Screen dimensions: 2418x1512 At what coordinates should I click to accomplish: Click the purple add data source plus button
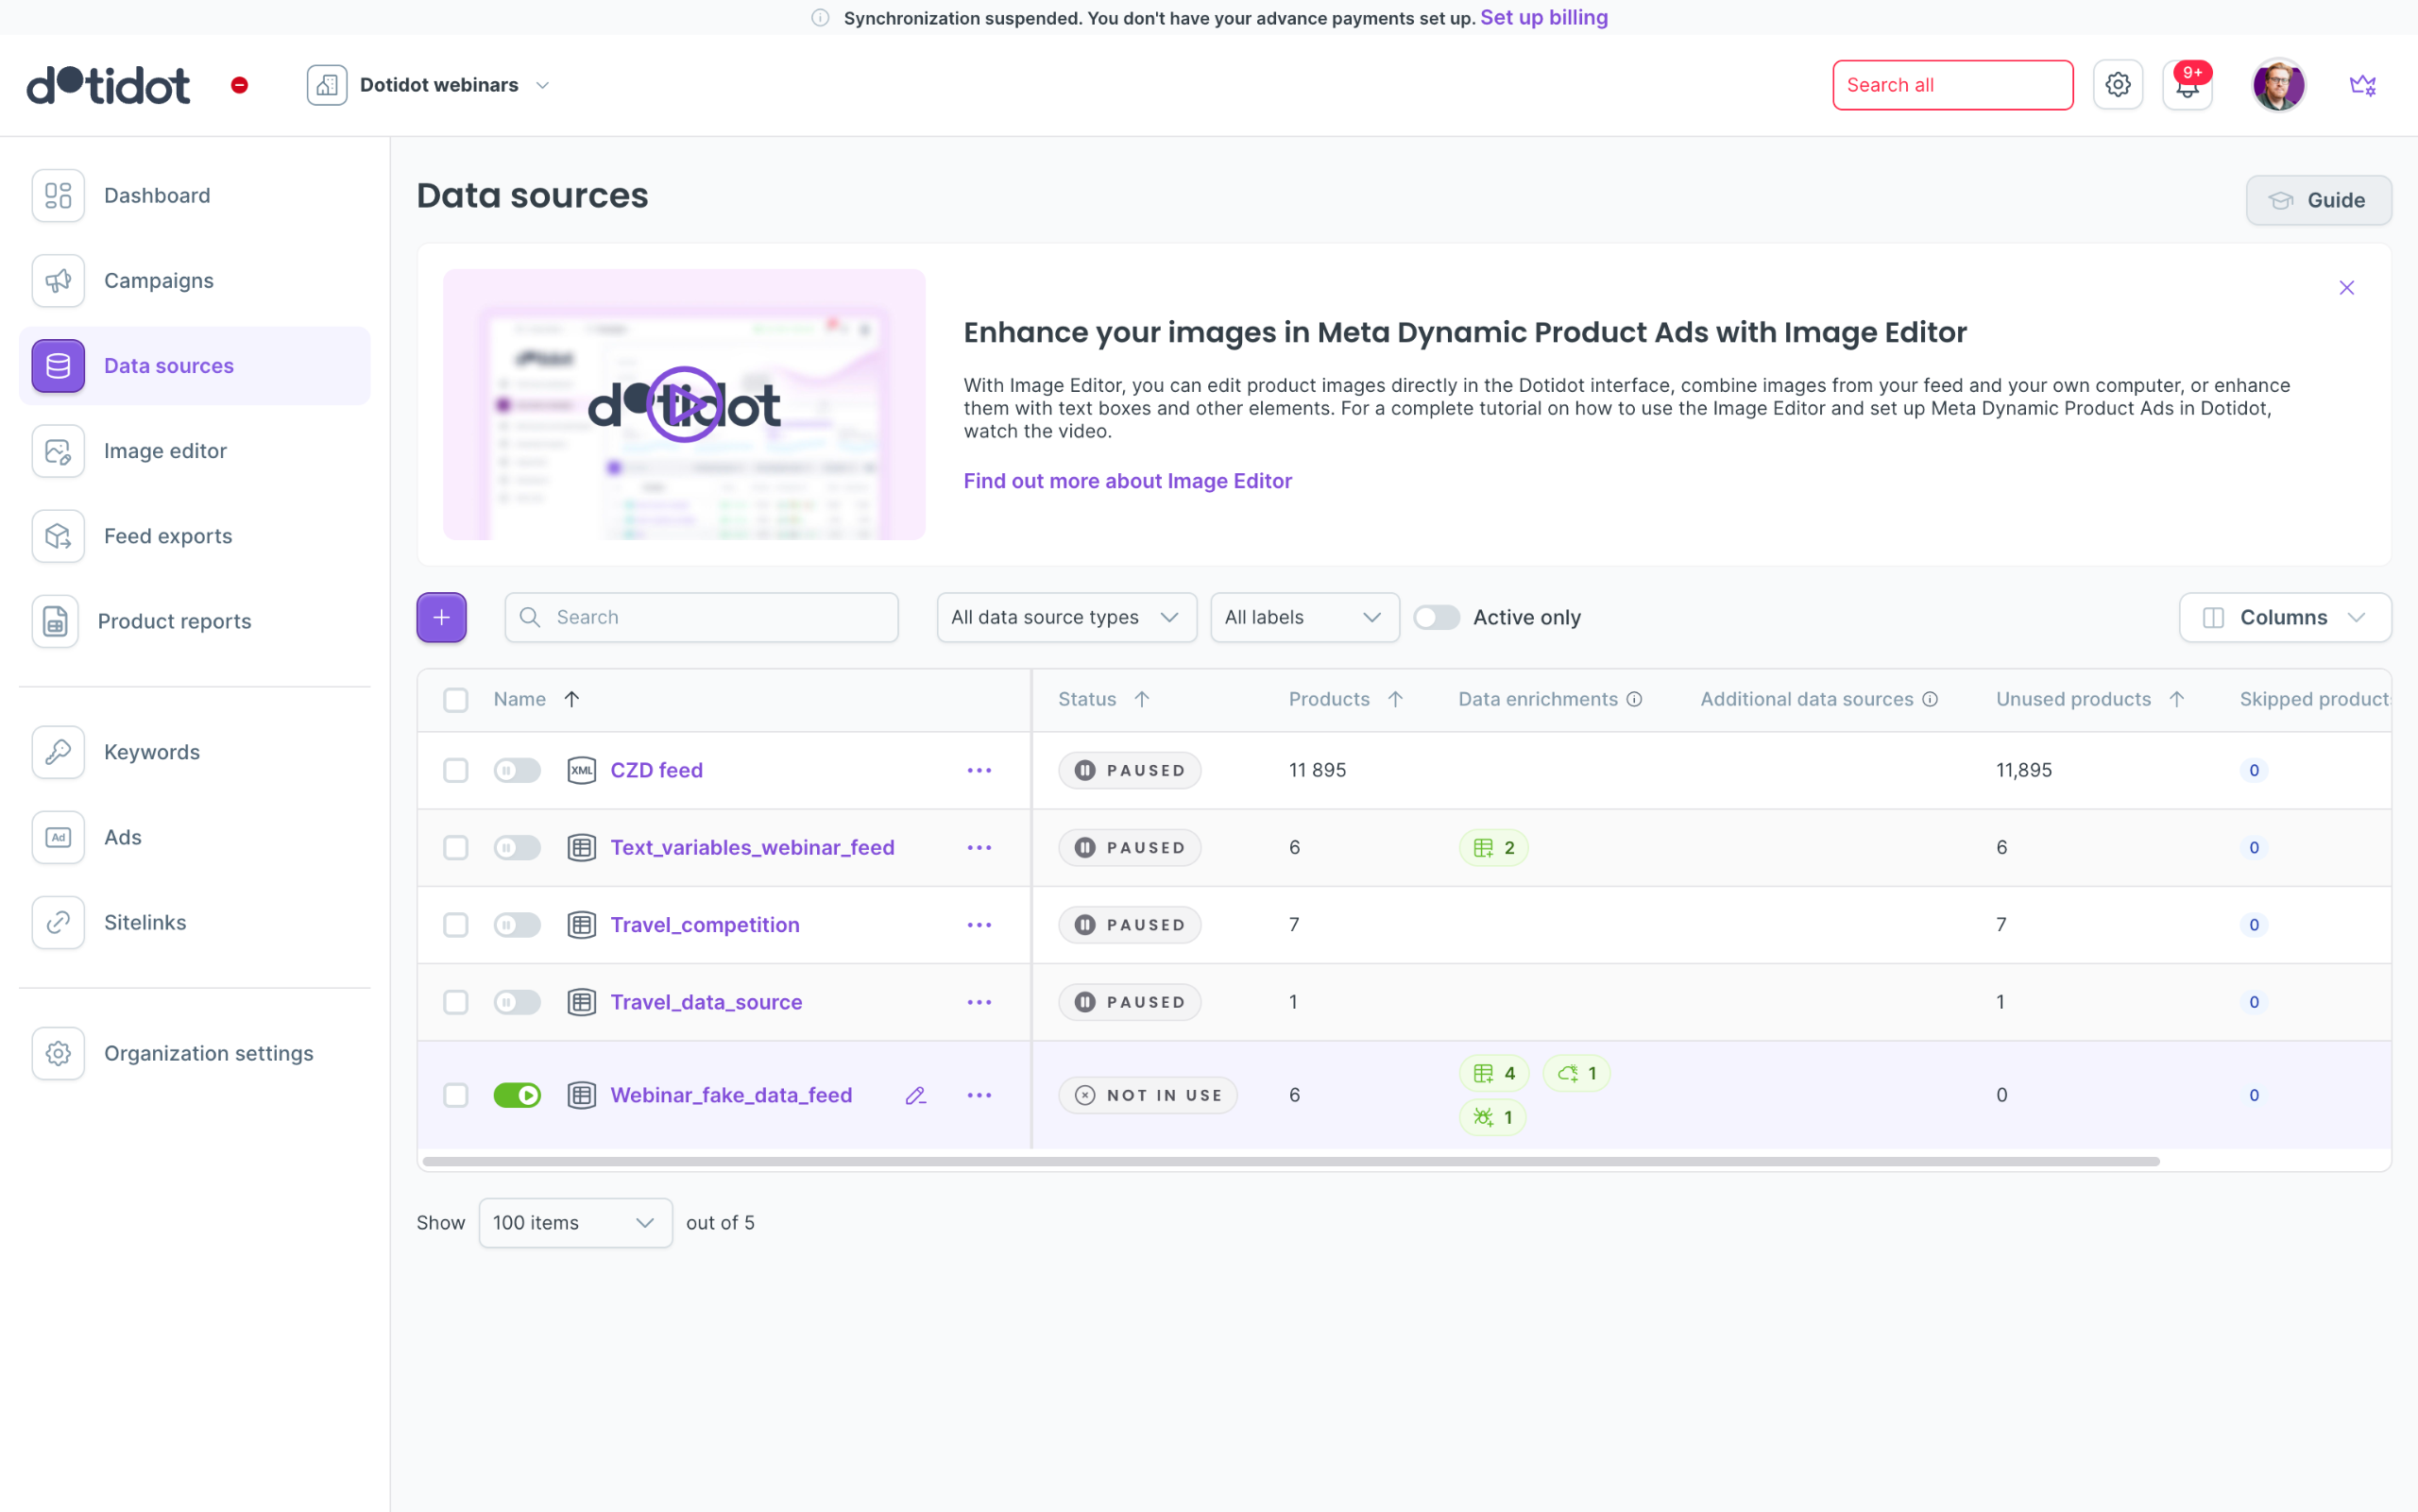coord(441,617)
